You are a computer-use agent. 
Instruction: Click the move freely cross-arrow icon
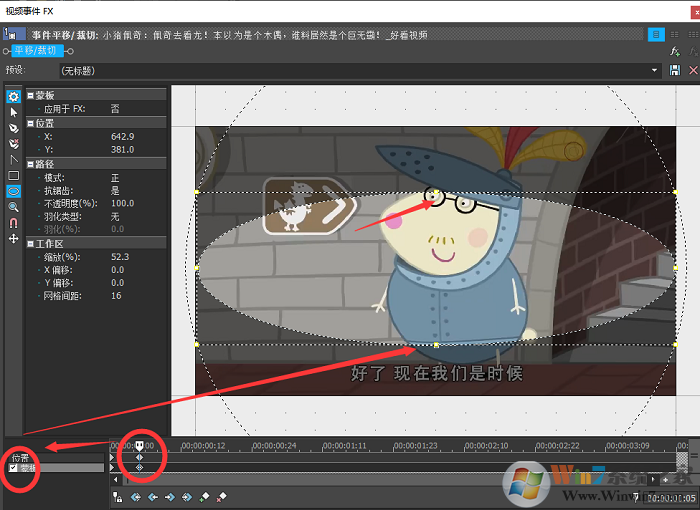(14, 238)
